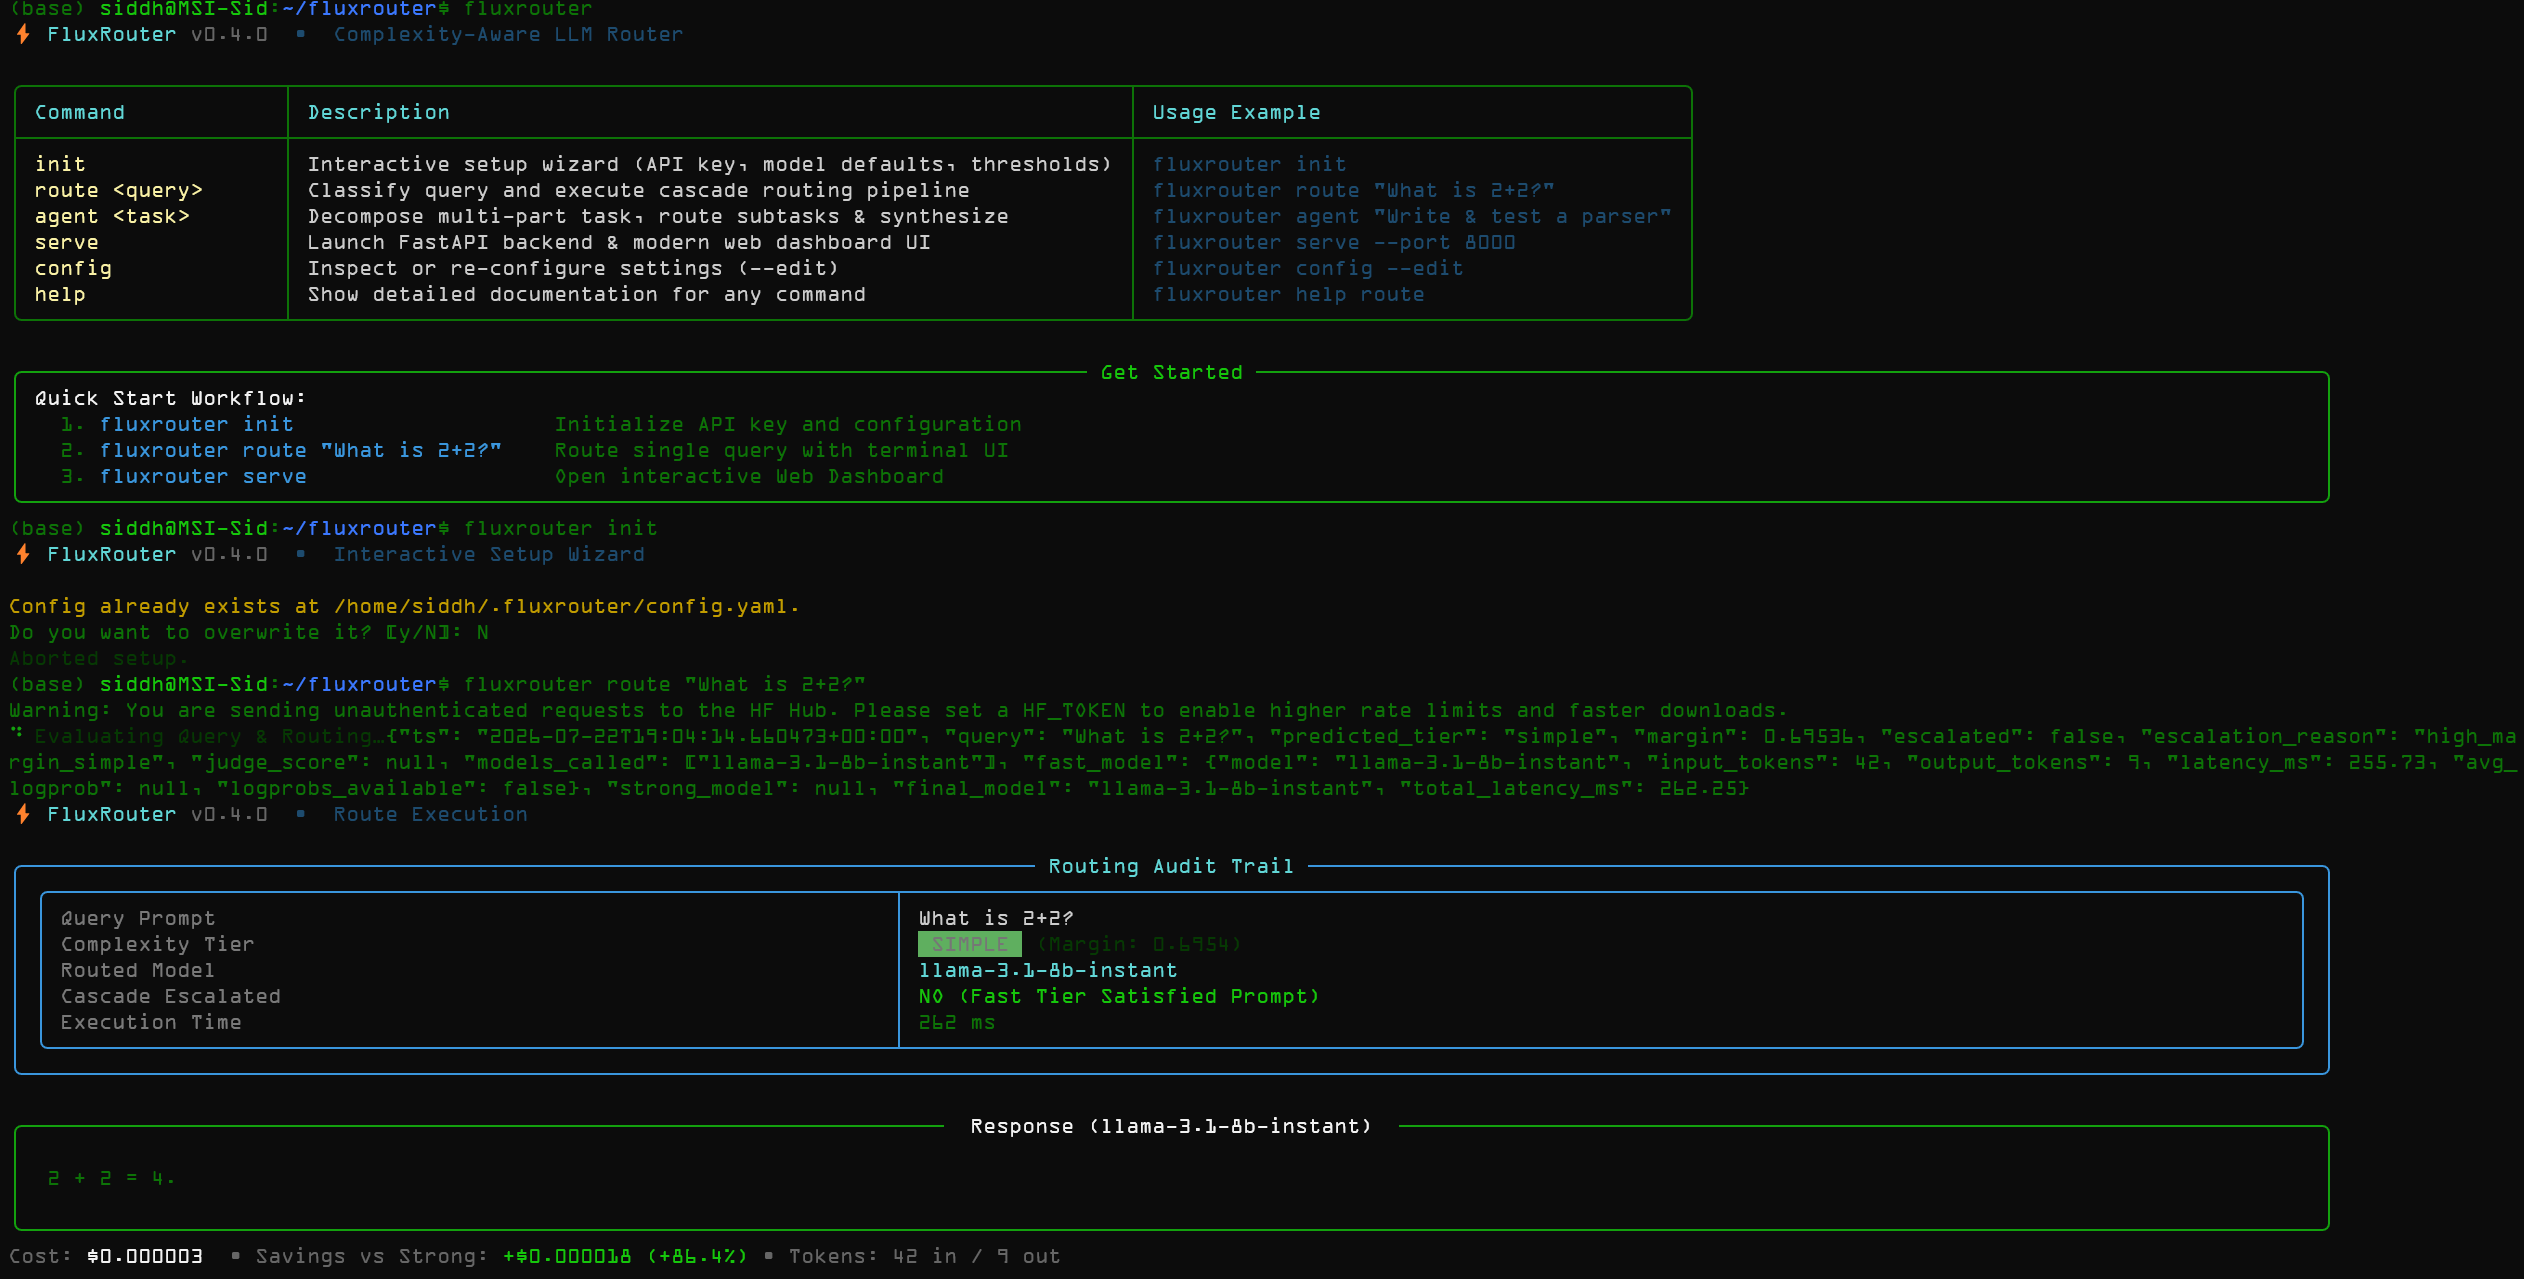Click the 'agent <task>' command cell

(112, 216)
